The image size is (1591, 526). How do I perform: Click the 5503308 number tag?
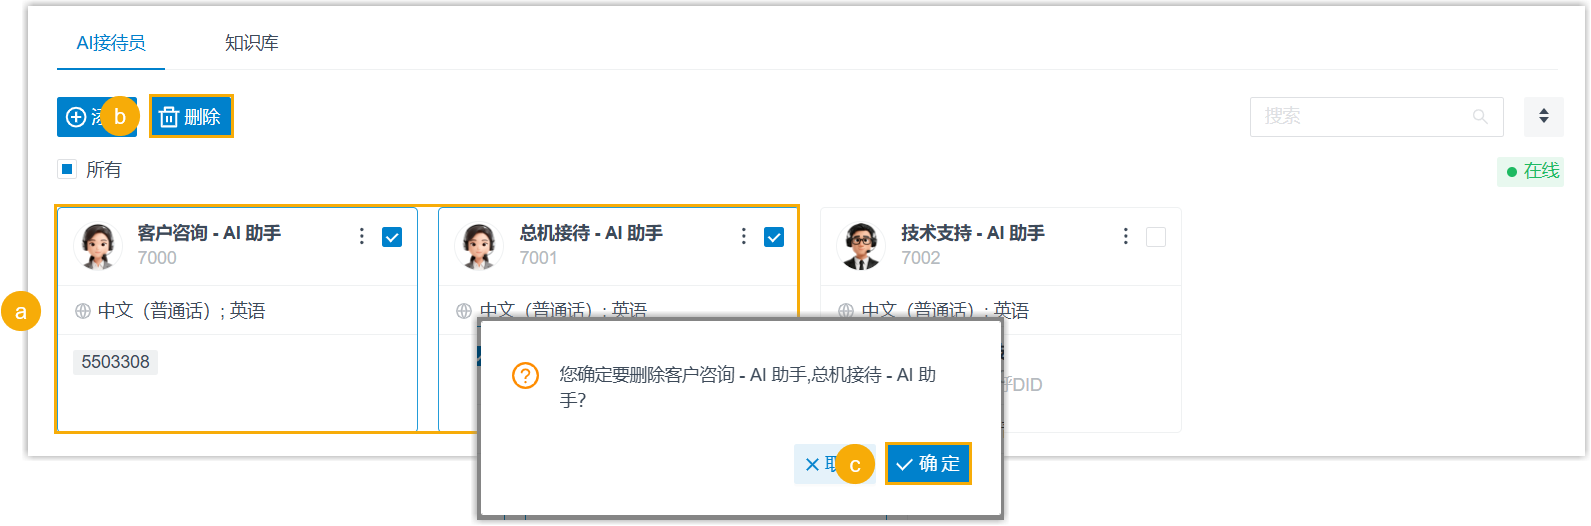click(115, 362)
